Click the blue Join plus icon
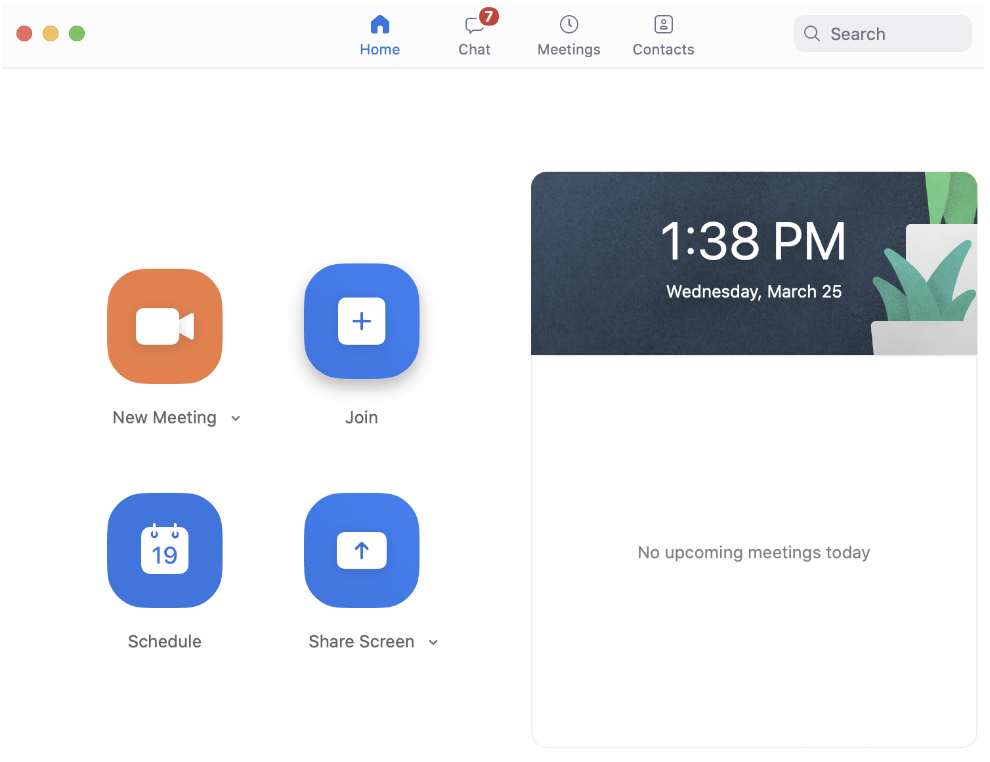The image size is (990, 762). point(362,321)
